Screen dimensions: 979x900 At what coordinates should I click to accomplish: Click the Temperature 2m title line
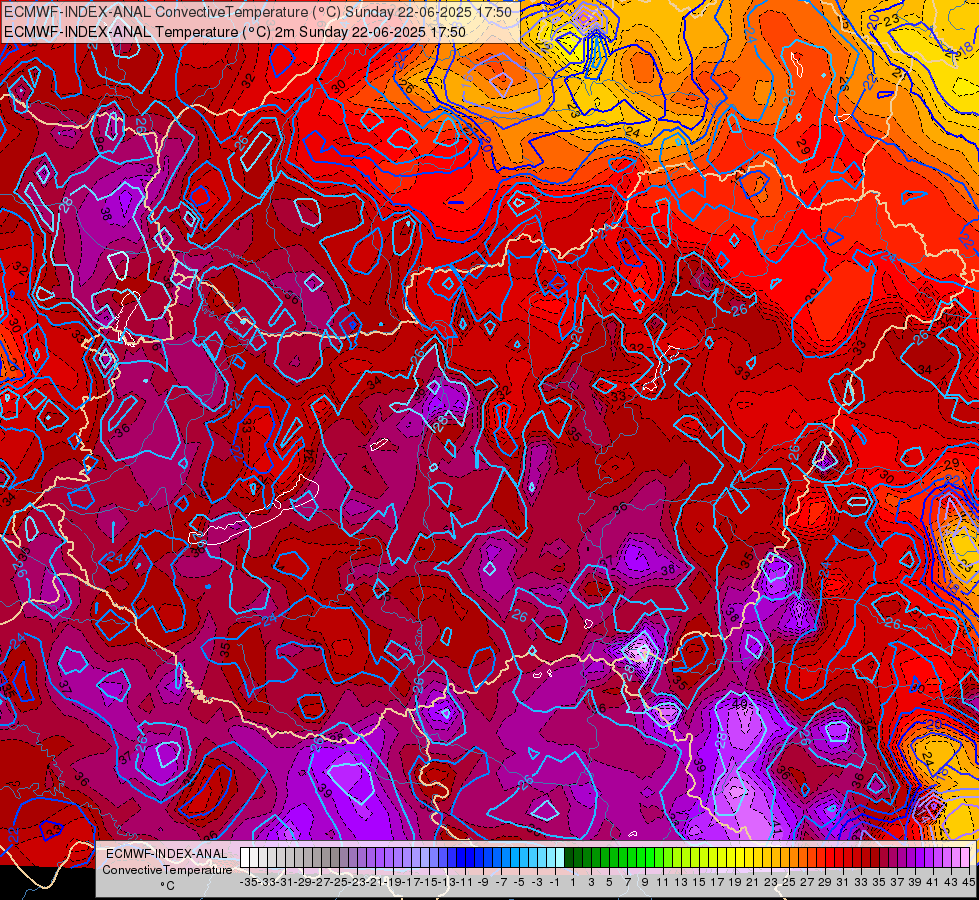pos(235,32)
